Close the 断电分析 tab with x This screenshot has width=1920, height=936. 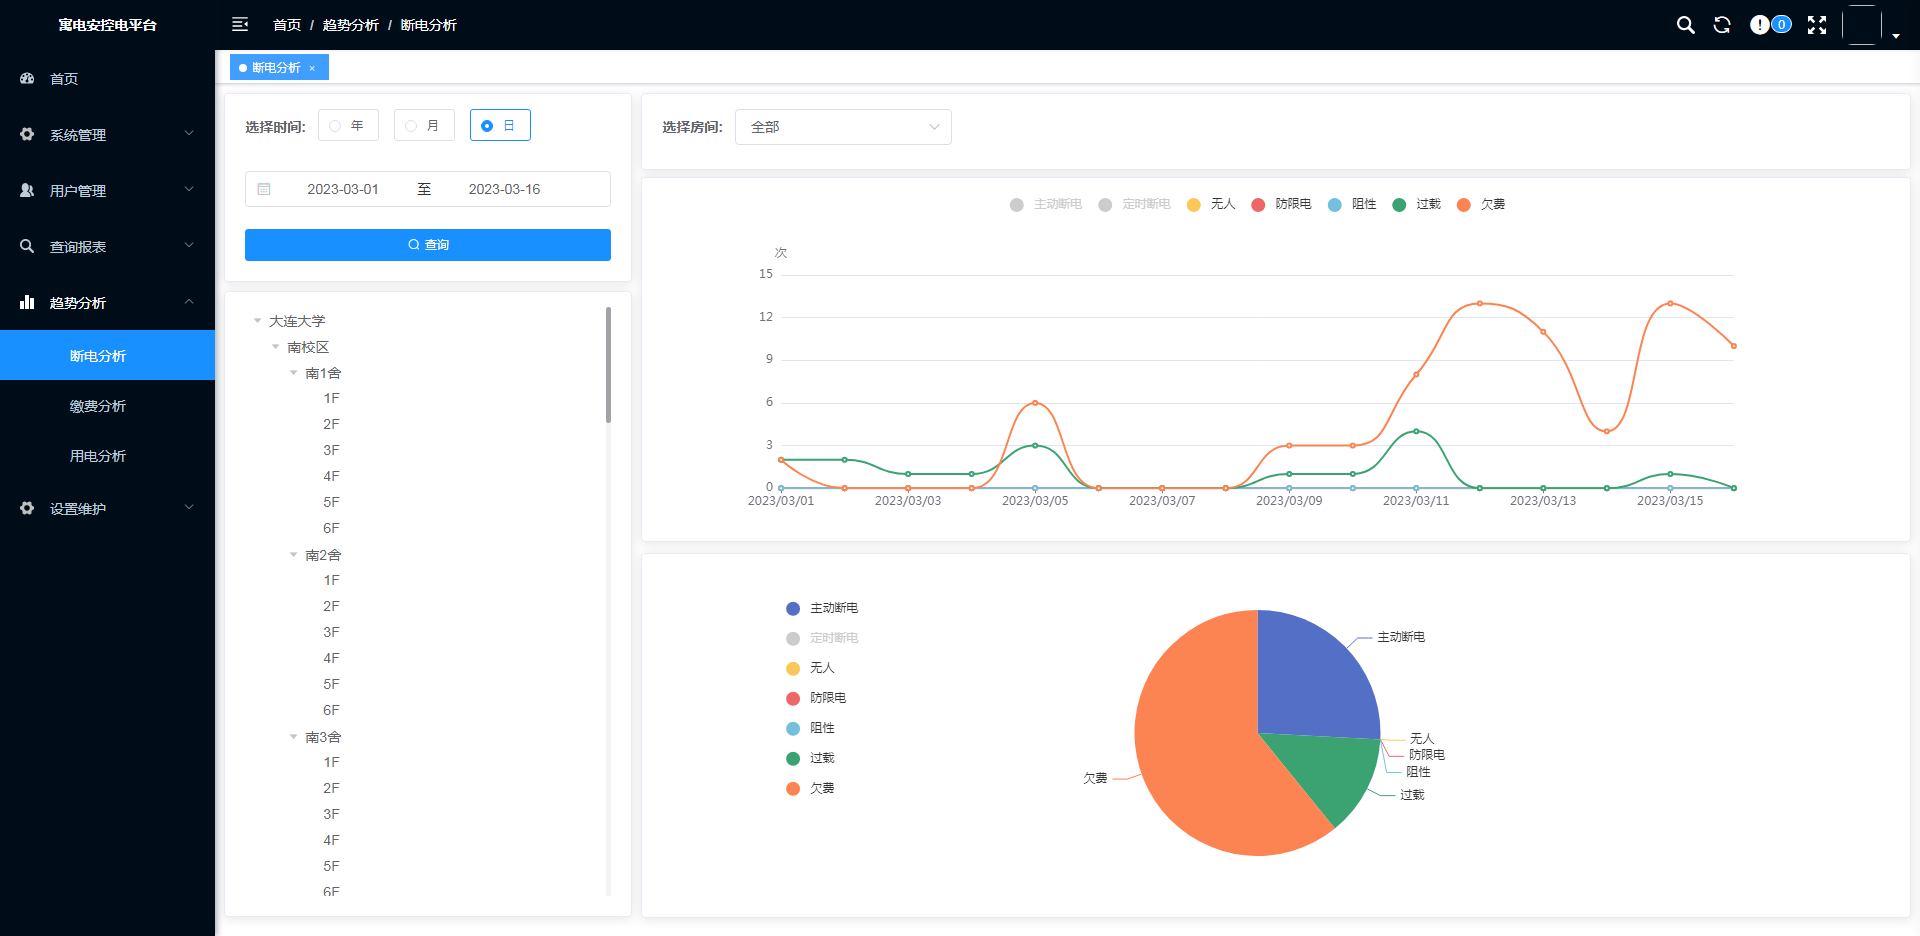click(312, 68)
